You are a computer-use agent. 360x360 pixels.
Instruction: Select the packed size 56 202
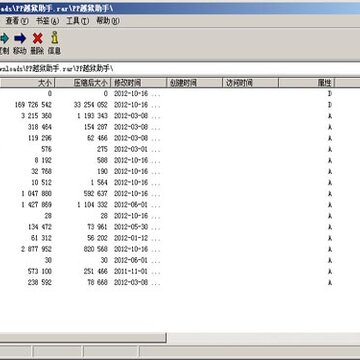click(98, 238)
